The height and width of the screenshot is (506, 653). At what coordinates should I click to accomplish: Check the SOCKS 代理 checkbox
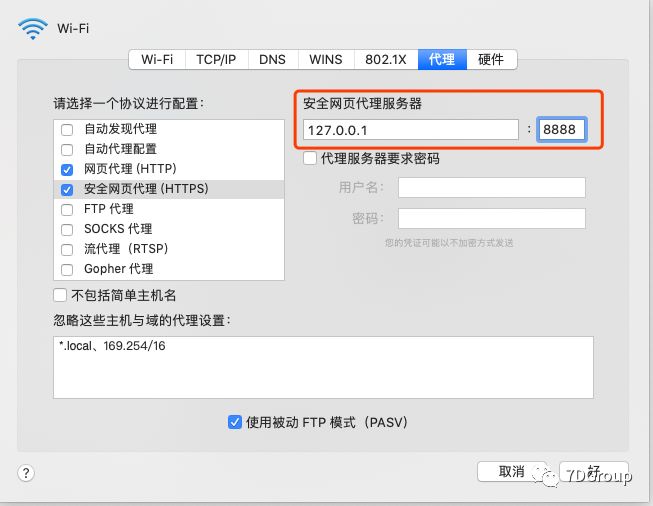(x=67, y=229)
